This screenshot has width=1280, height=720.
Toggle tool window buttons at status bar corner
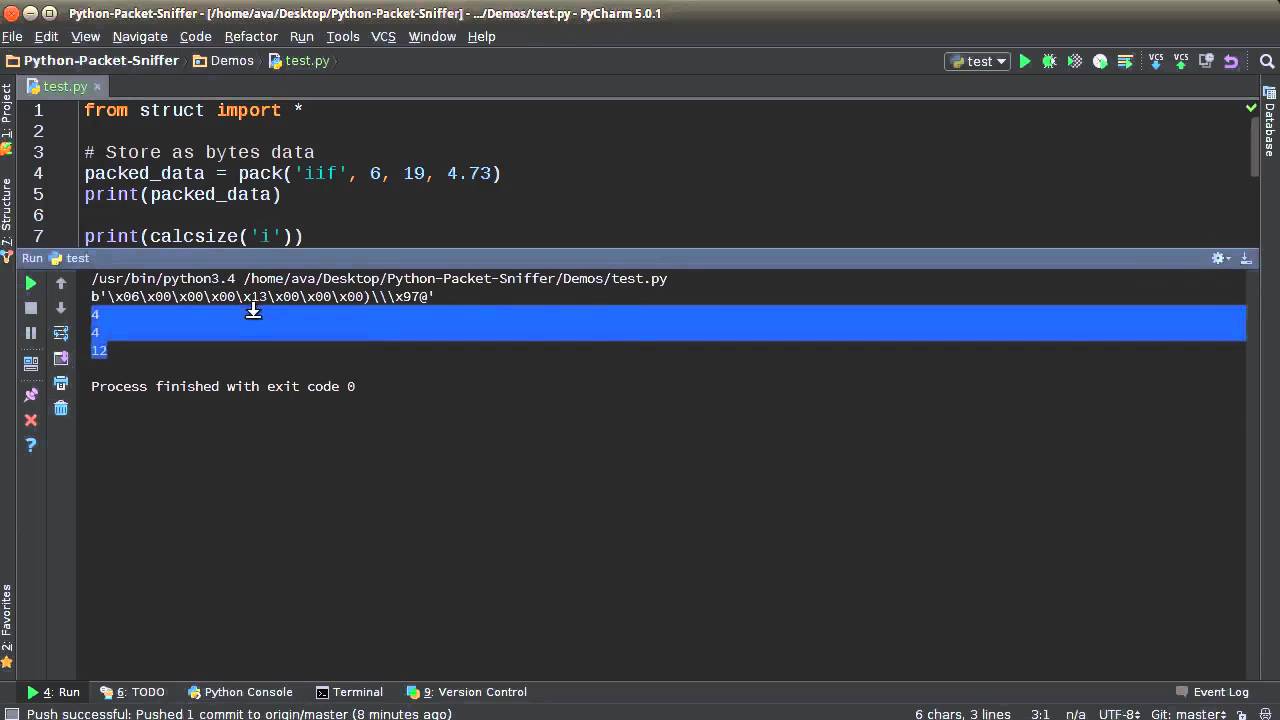tap(12, 714)
